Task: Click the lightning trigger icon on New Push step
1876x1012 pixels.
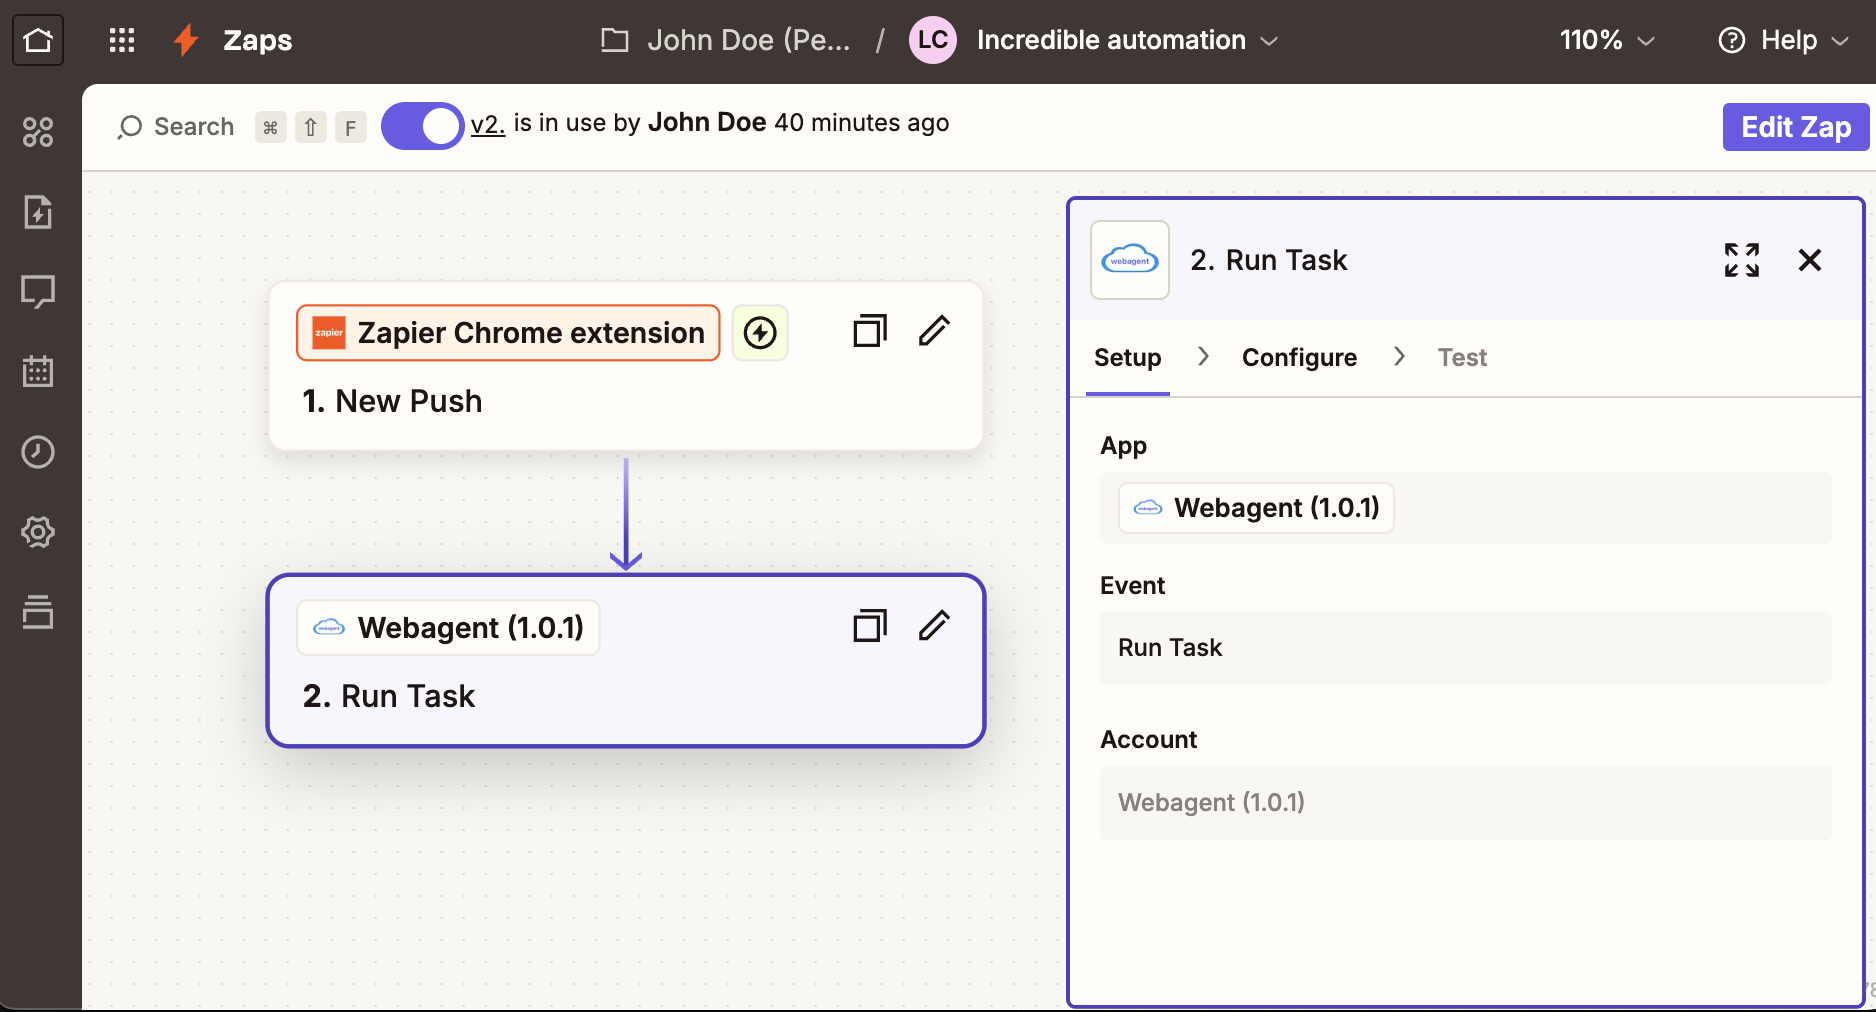Action: point(760,333)
